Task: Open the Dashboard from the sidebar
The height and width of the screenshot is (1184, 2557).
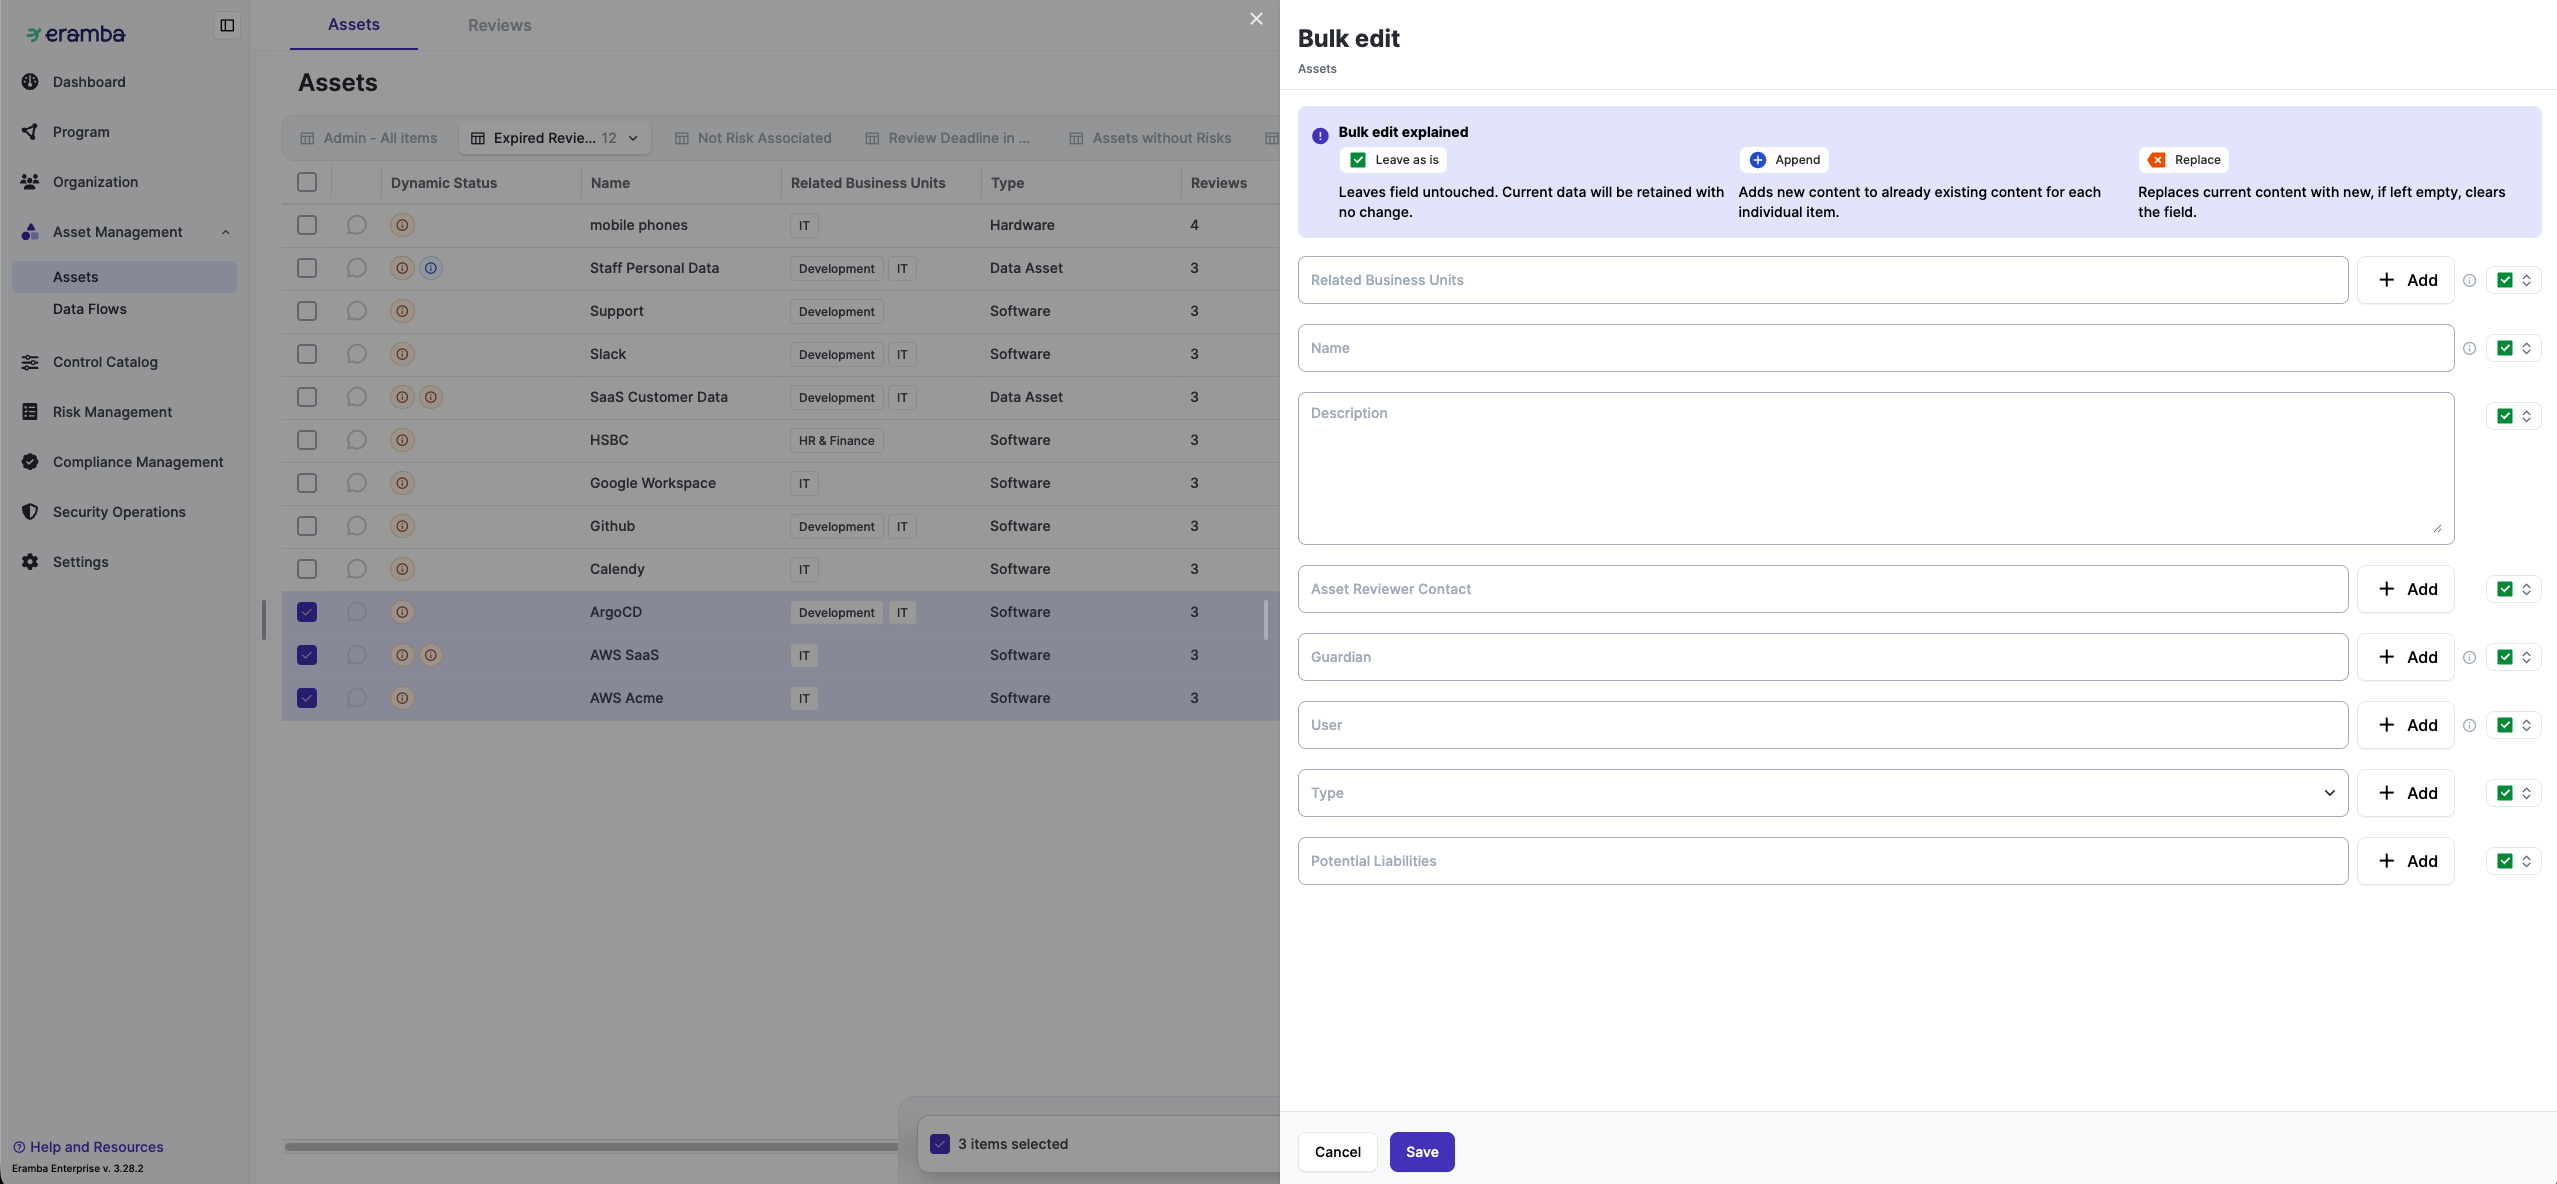Action: pyautogui.click(x=88, y=82)
